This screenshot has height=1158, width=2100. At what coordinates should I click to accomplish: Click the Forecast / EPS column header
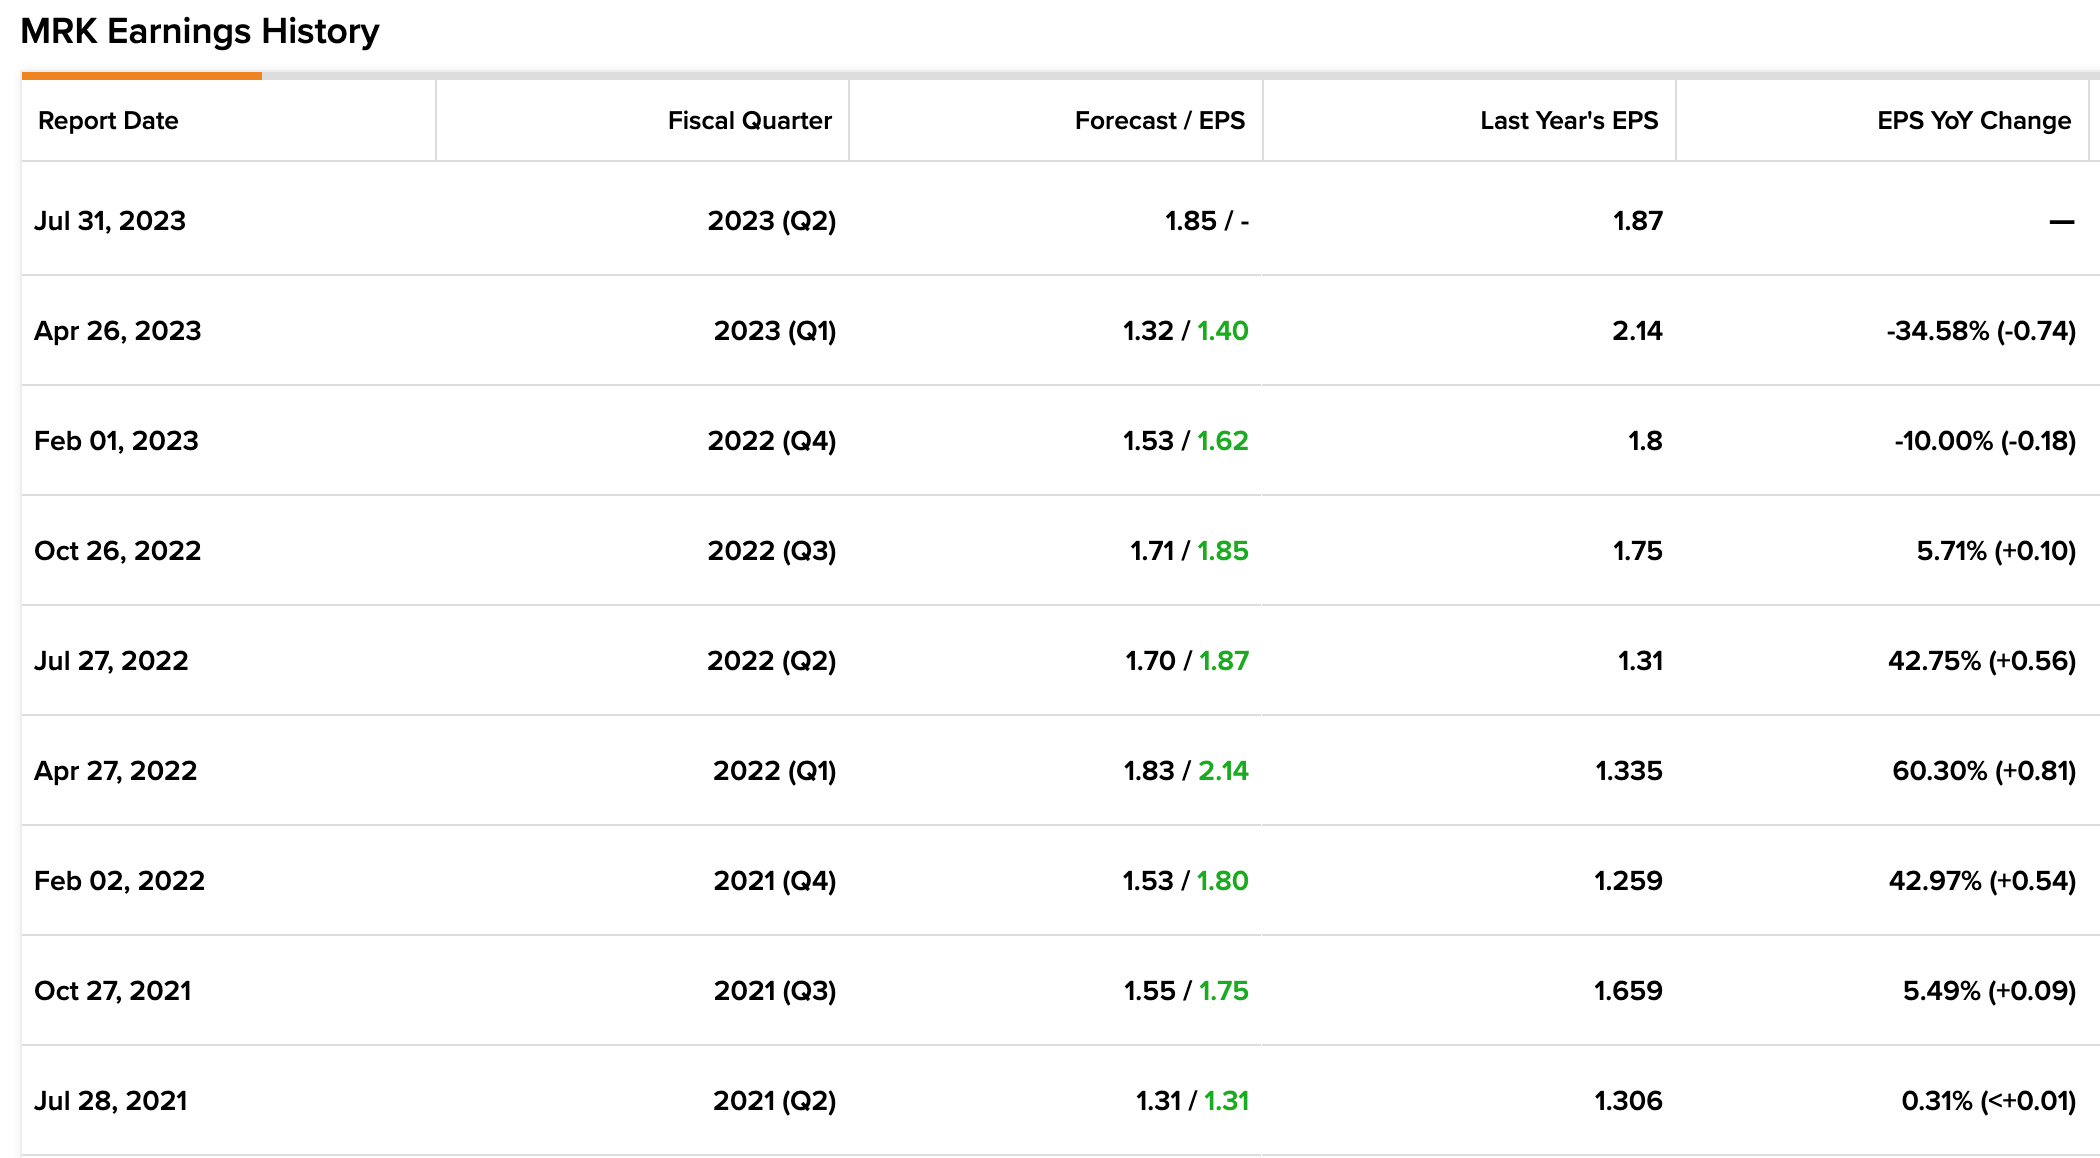tap(1159, 121)
